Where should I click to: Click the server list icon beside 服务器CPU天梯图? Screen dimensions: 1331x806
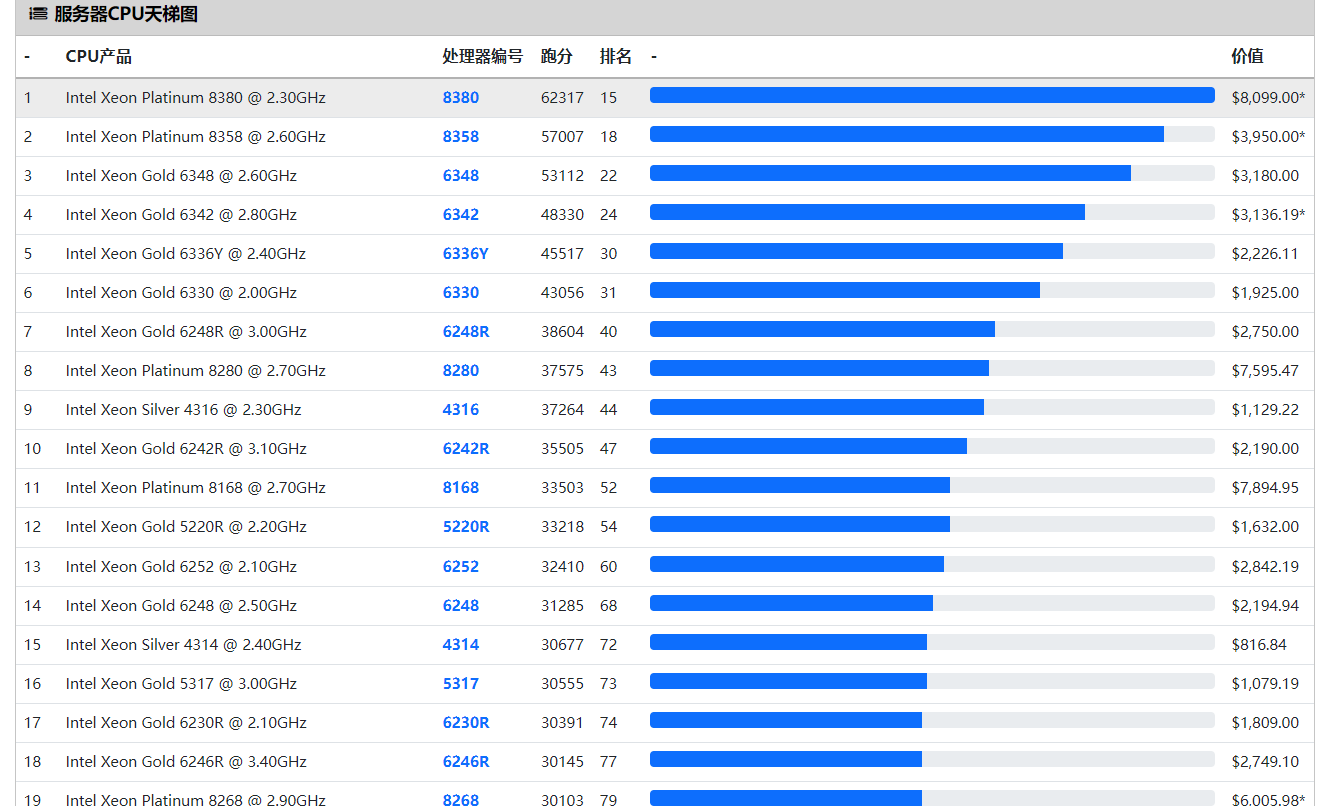(x=38, y=15)
